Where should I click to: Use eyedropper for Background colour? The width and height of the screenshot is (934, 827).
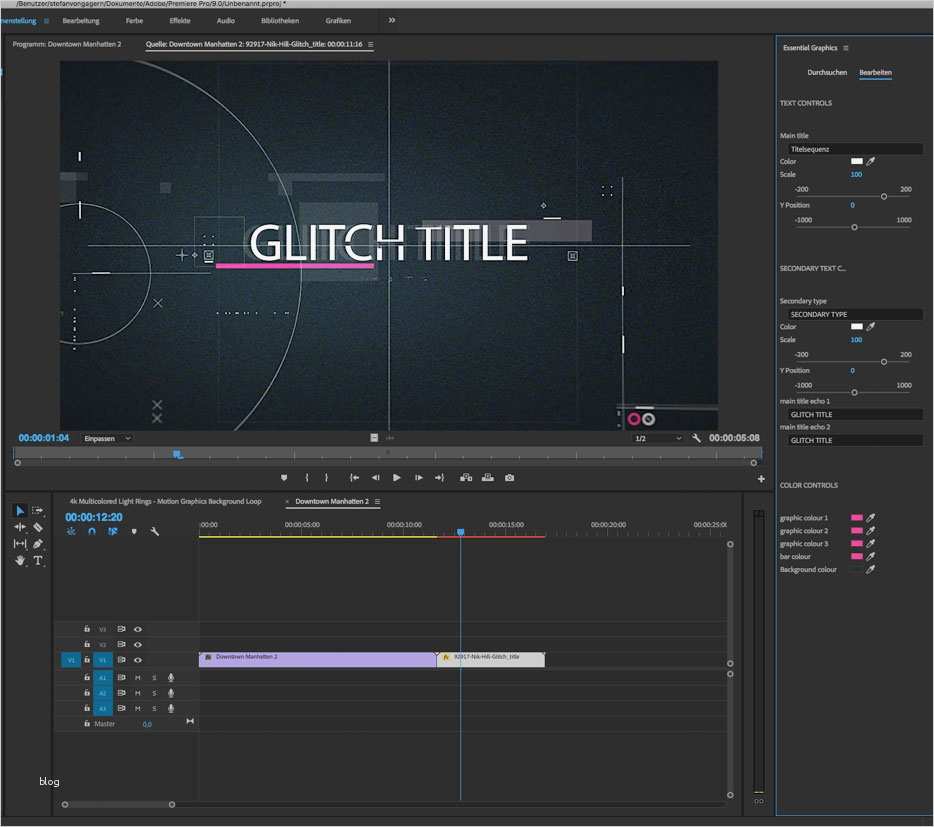[871, 570]
